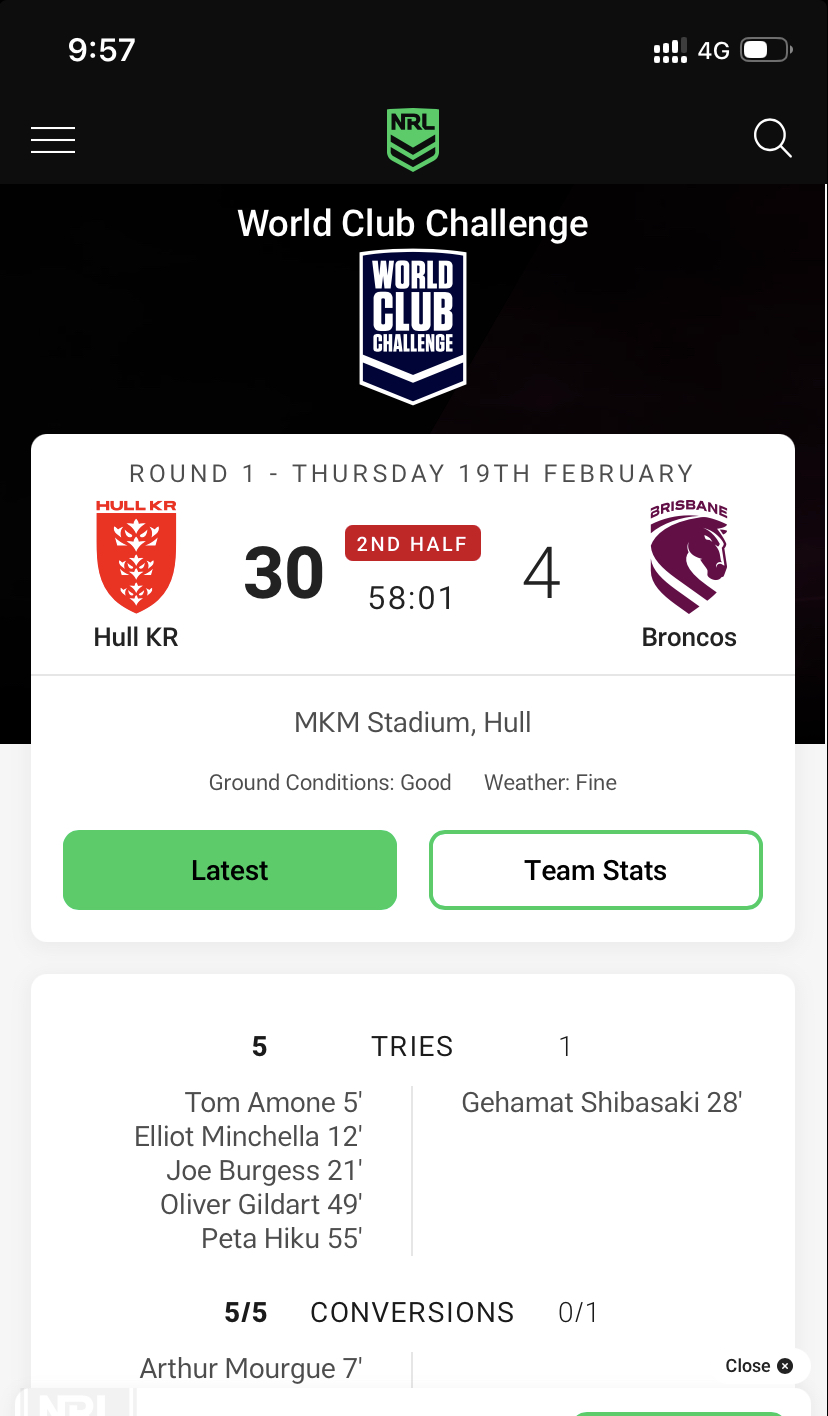Tap the 2ND HALF status badge
The width and height of the screenshot is (828, 1416).
(412, 544)
